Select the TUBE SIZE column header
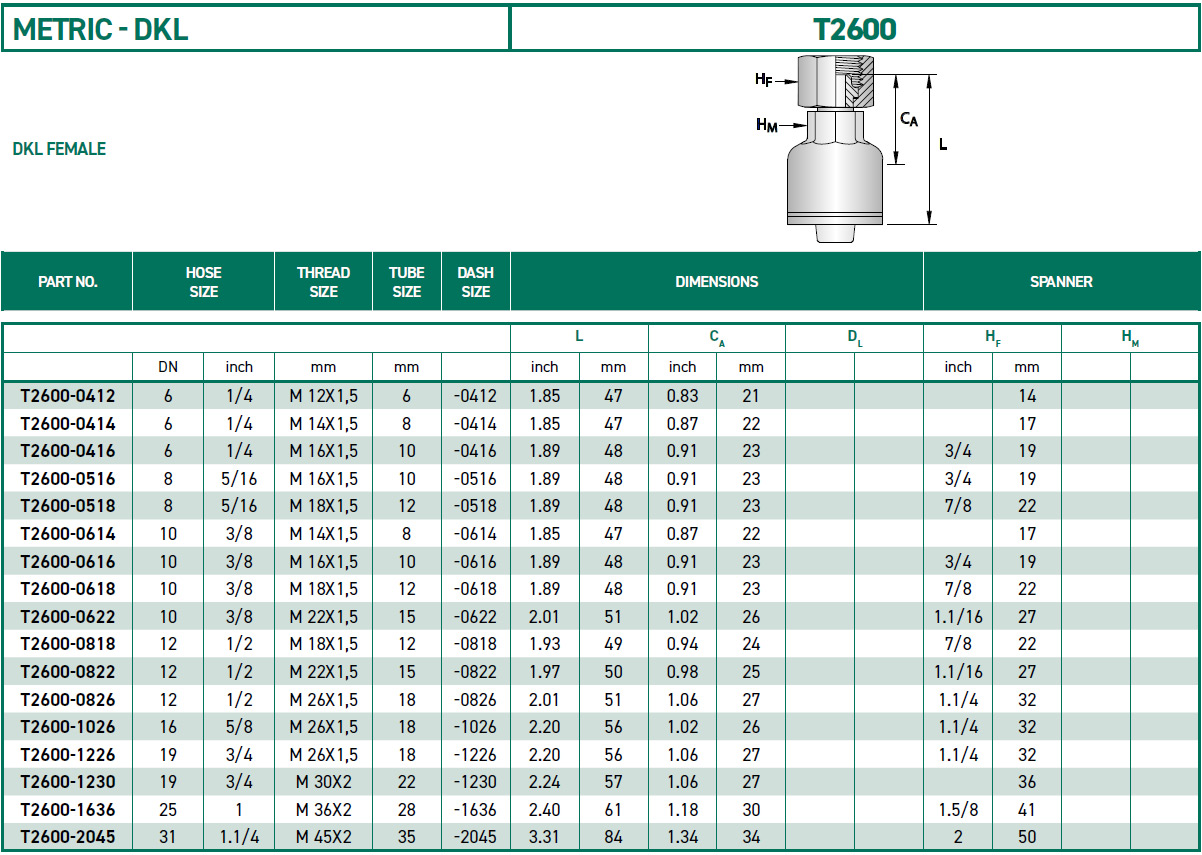 pos(406,282)
